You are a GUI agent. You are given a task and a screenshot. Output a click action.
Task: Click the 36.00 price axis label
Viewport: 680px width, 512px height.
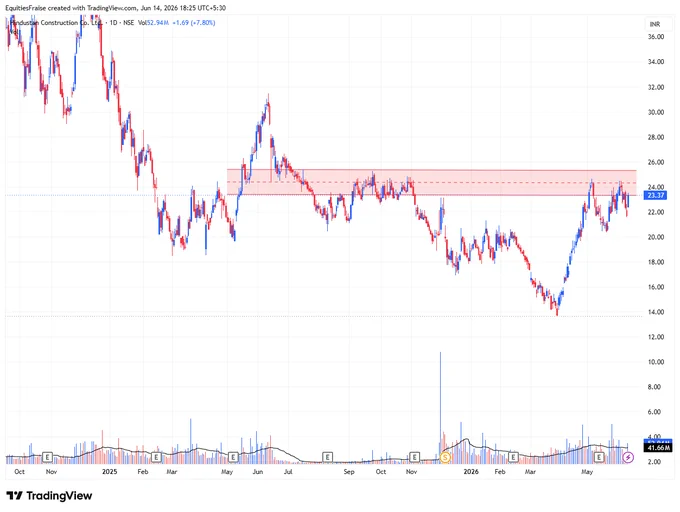click(x=656, y=37)
